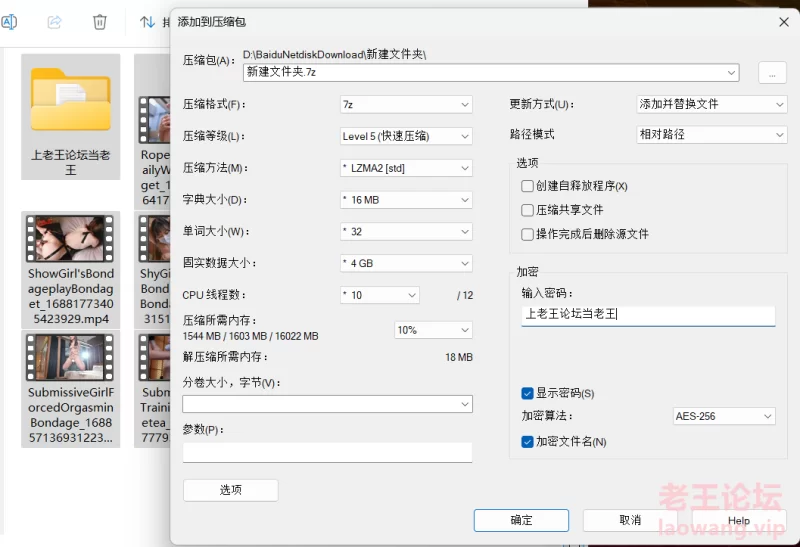The width and height of the screenshot is (800, 547).
Task: Uncheck the 显示密码 checkbox
Action: (x=527, y=393)
